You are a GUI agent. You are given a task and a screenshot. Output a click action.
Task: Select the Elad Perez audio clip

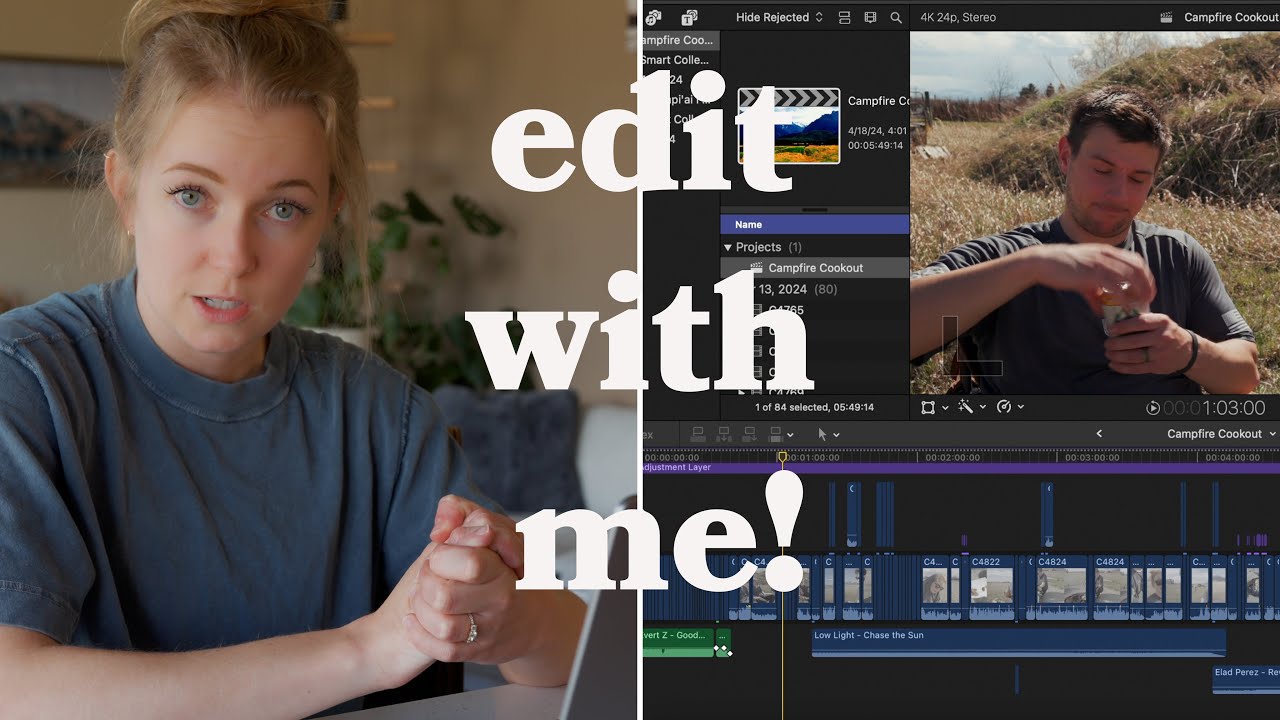point(1246,679)
